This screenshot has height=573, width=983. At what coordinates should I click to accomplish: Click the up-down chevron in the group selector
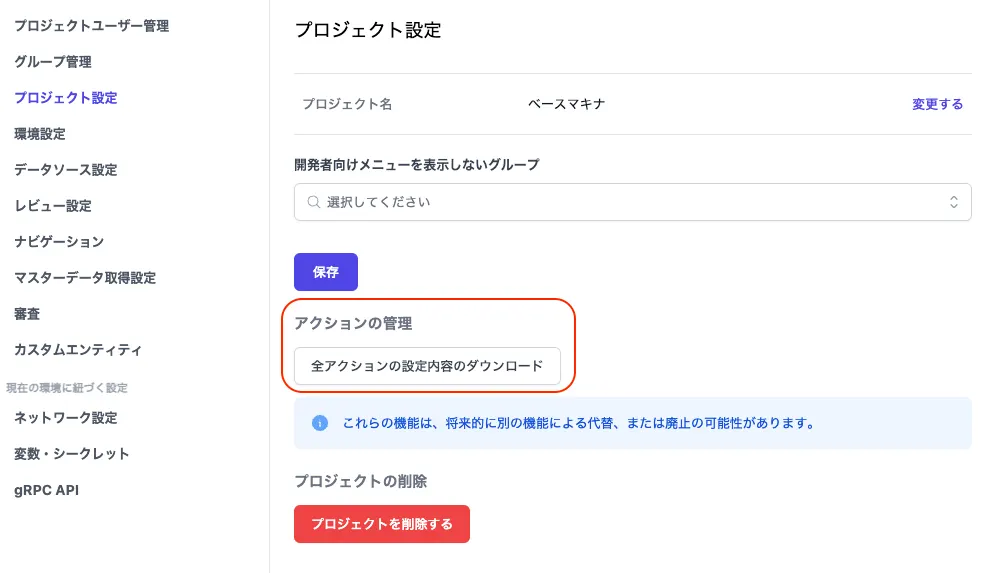coord(954,202)
